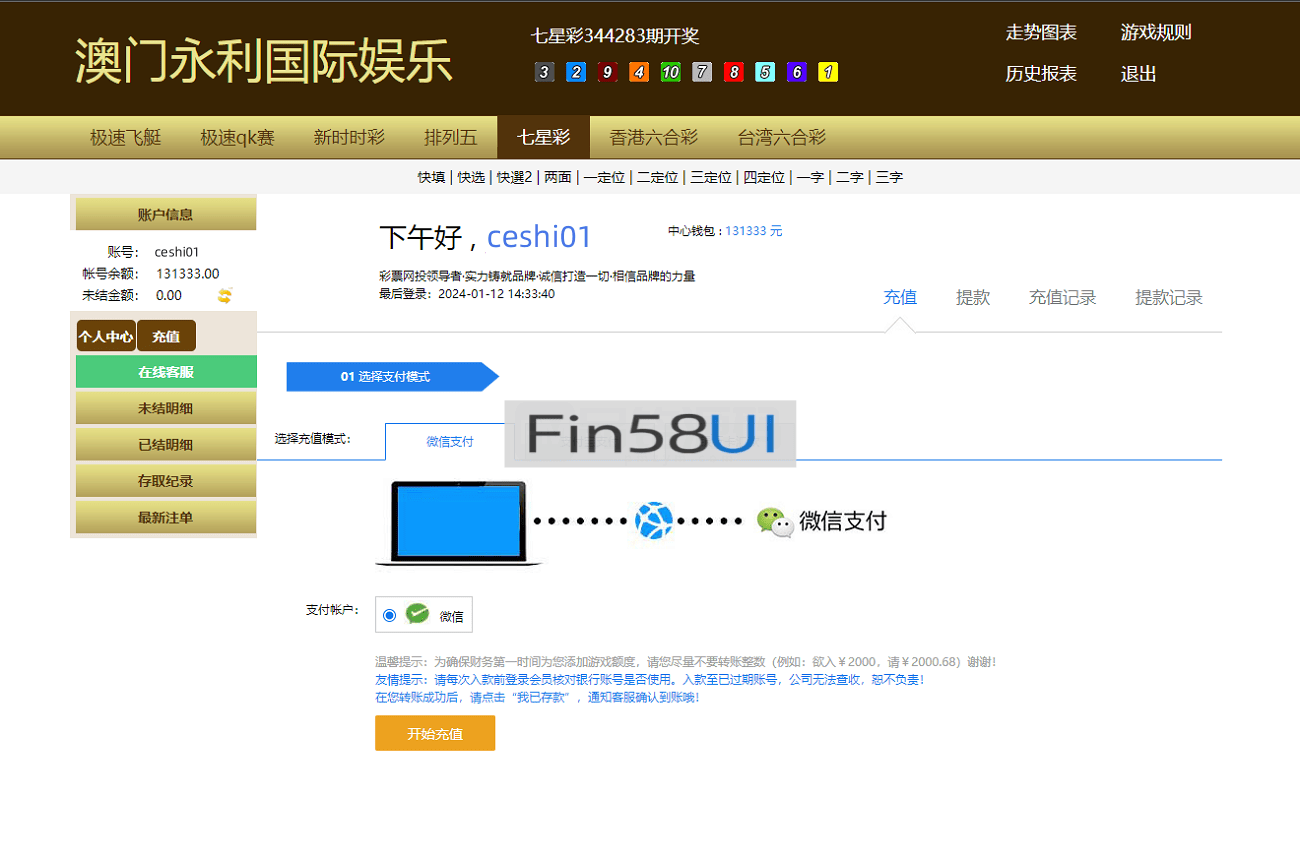Click the green number 10 ball
1300x858 pixels.
(670, 72)
